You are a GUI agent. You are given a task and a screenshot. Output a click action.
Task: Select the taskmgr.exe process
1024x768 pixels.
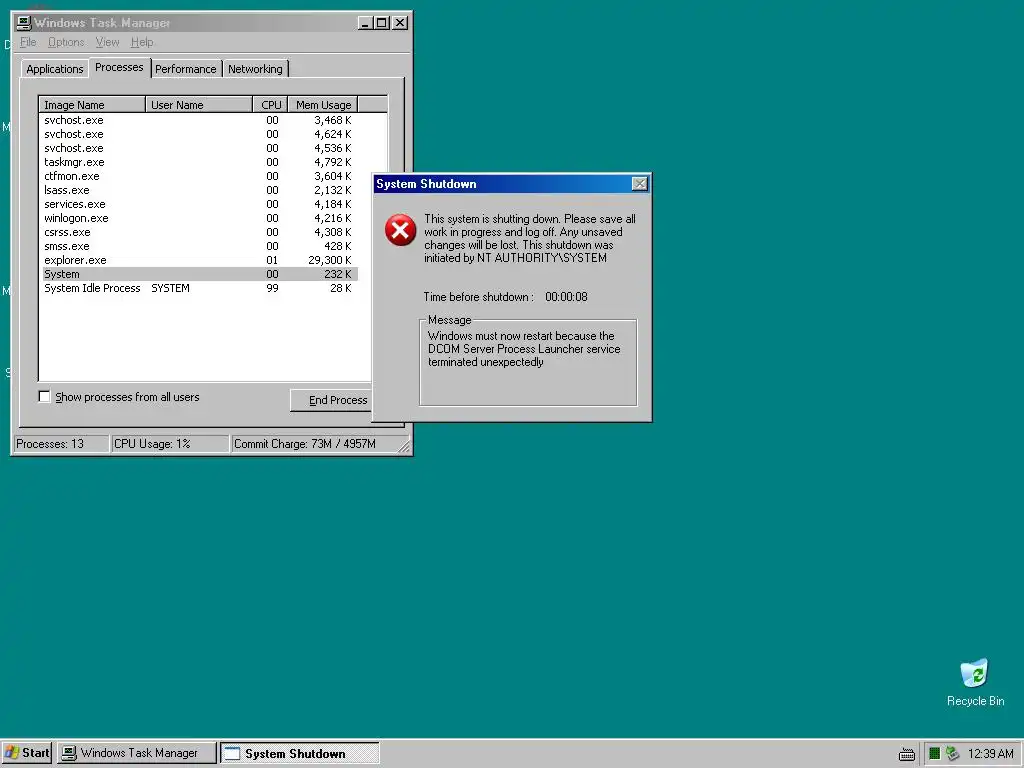(200, 162)
